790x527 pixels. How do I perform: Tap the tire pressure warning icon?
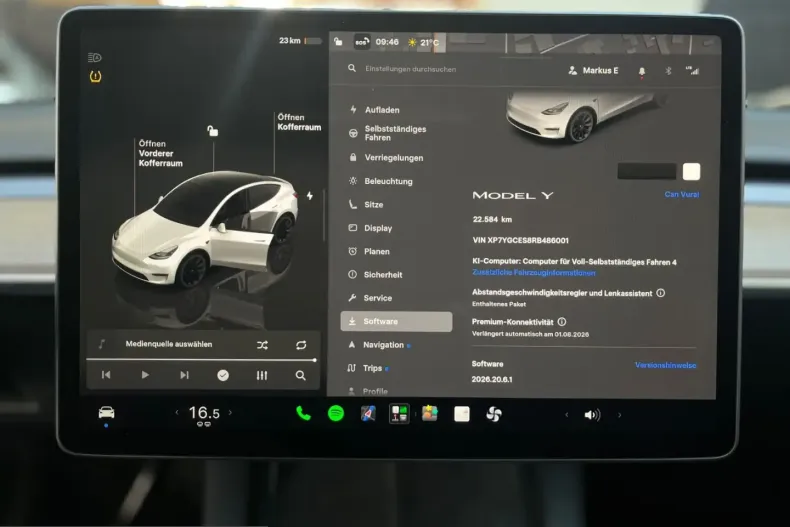(x=95, y=77)
